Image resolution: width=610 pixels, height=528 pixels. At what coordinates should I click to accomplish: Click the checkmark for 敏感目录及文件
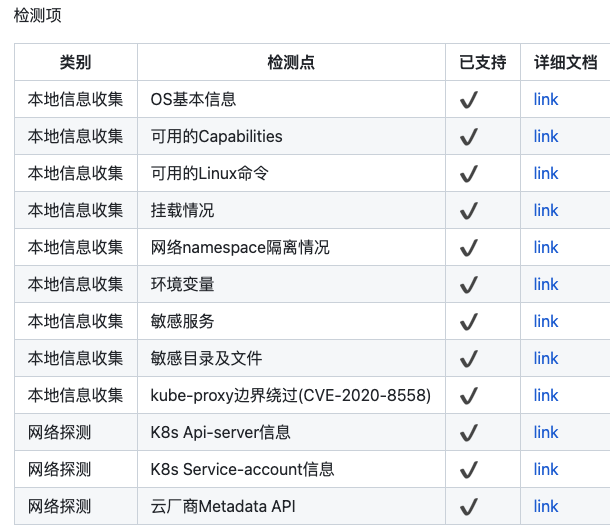click(x=468, y=359)
